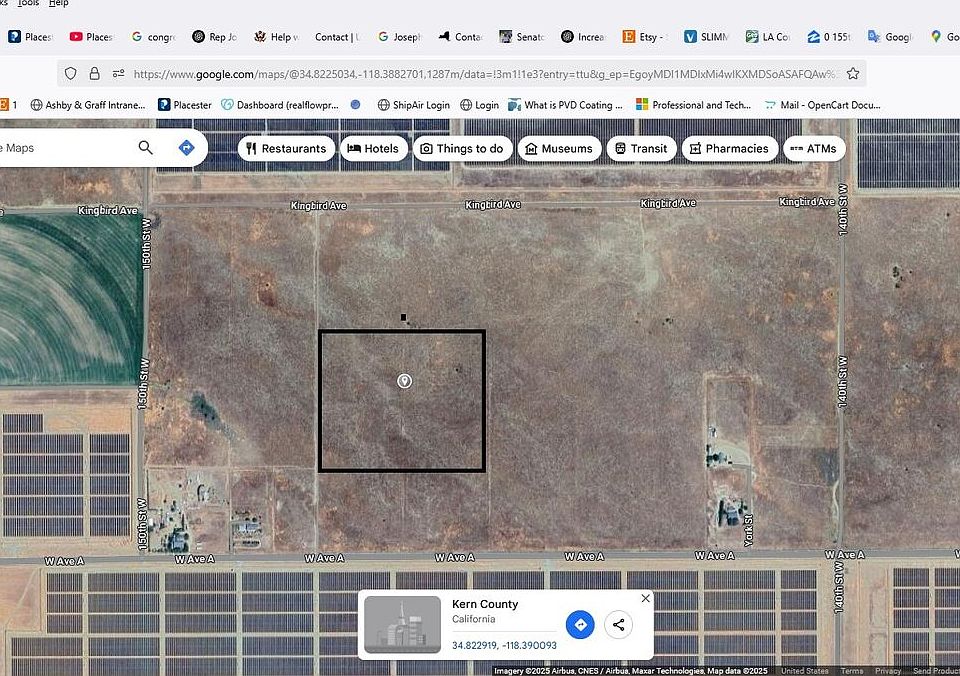Click the Privacy link in map footer
Screen dimensions: 960x676
tap(888, 671)
